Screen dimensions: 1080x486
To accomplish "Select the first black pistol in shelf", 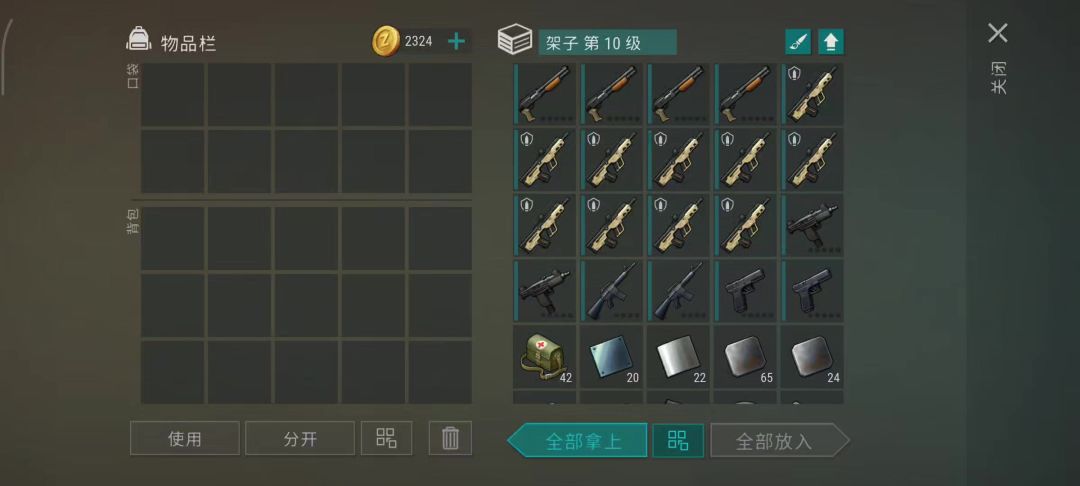I will pyautogui.click(x=745, y=290).
